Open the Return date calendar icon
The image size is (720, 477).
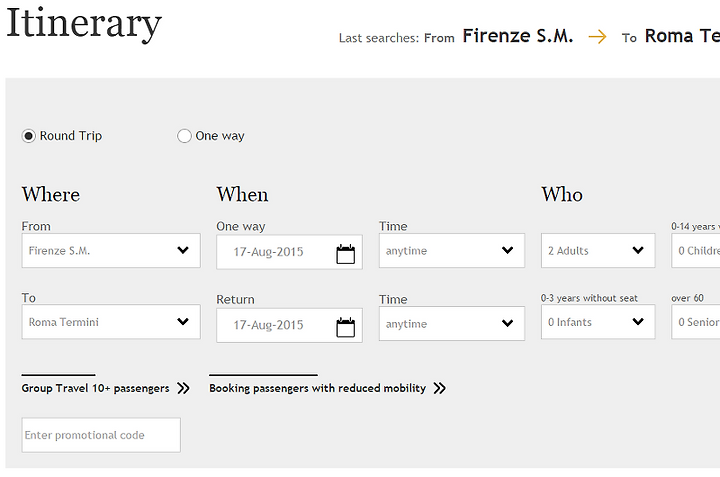tap(345, 327)
